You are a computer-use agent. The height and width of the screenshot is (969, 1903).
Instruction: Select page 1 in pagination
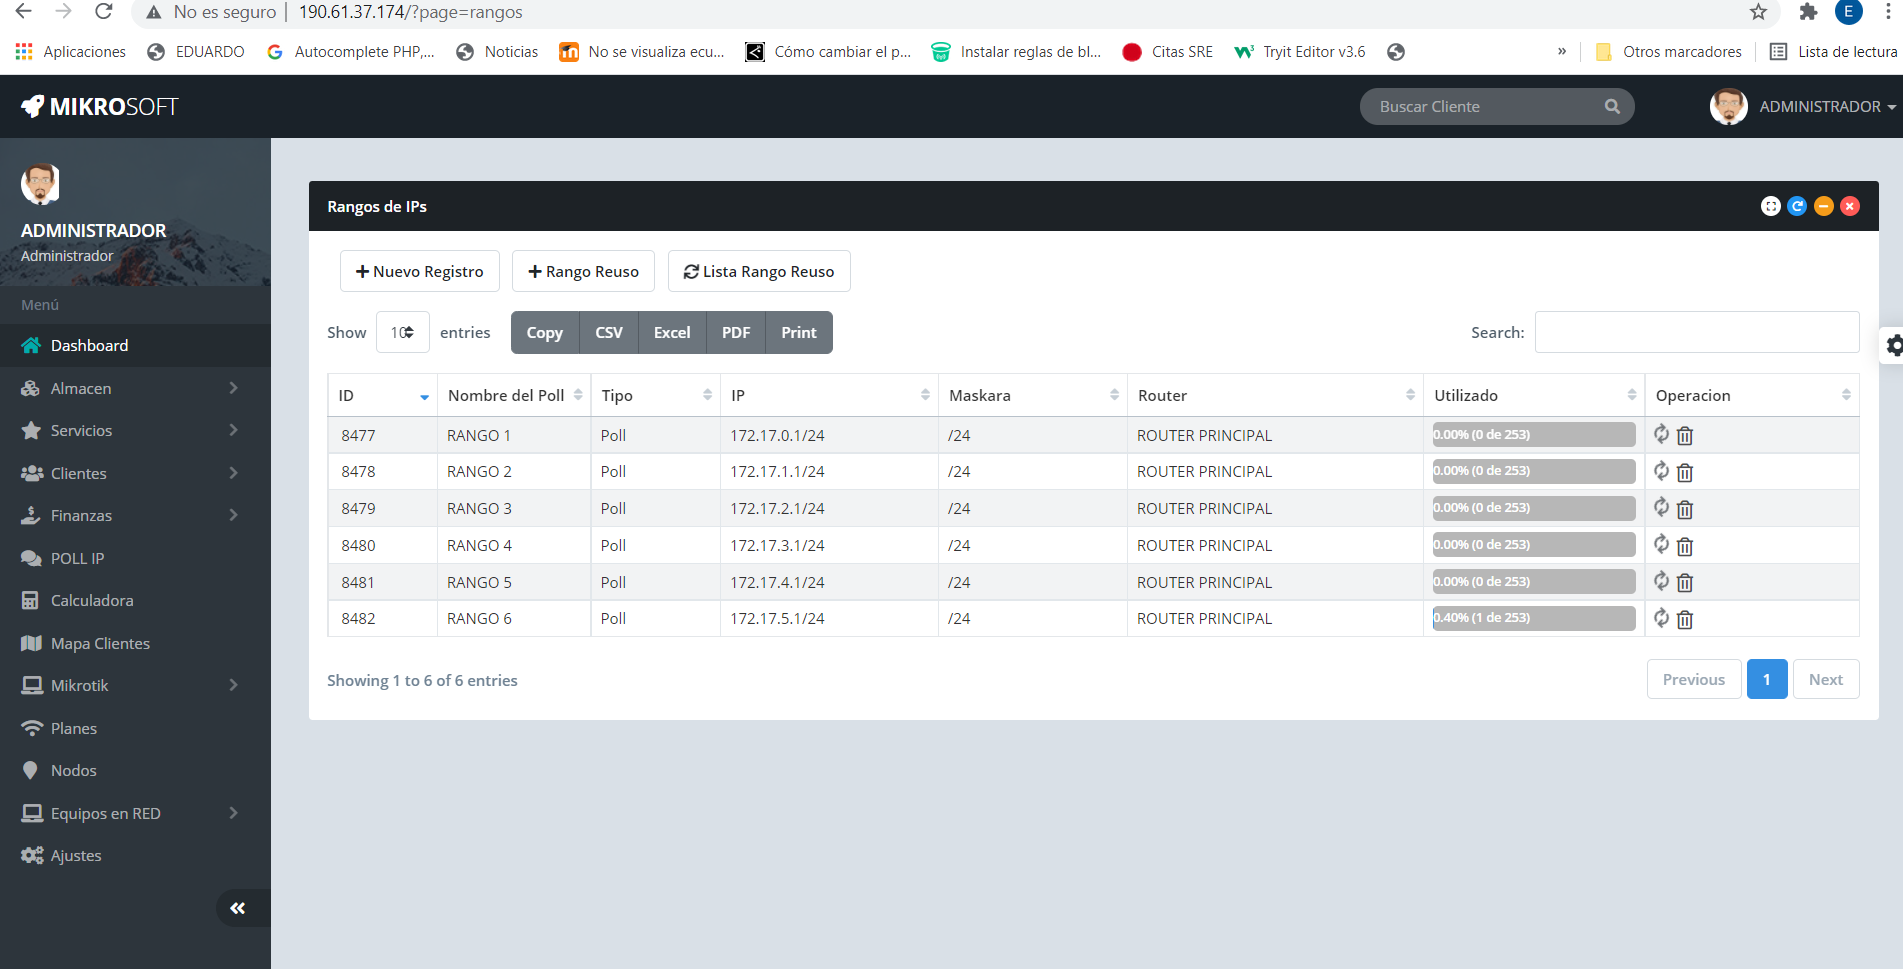point(1767,679)
